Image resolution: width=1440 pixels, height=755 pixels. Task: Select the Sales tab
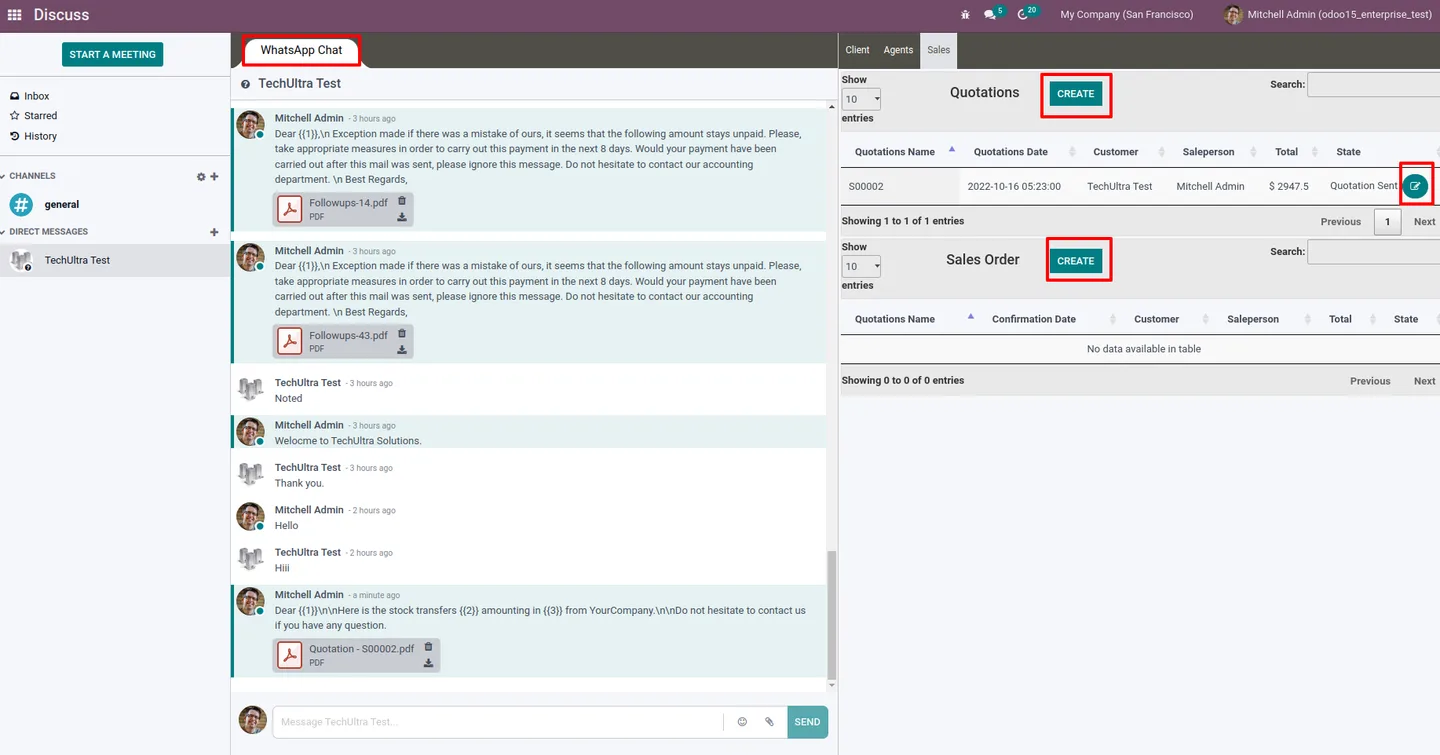click(x=938, y=50)
